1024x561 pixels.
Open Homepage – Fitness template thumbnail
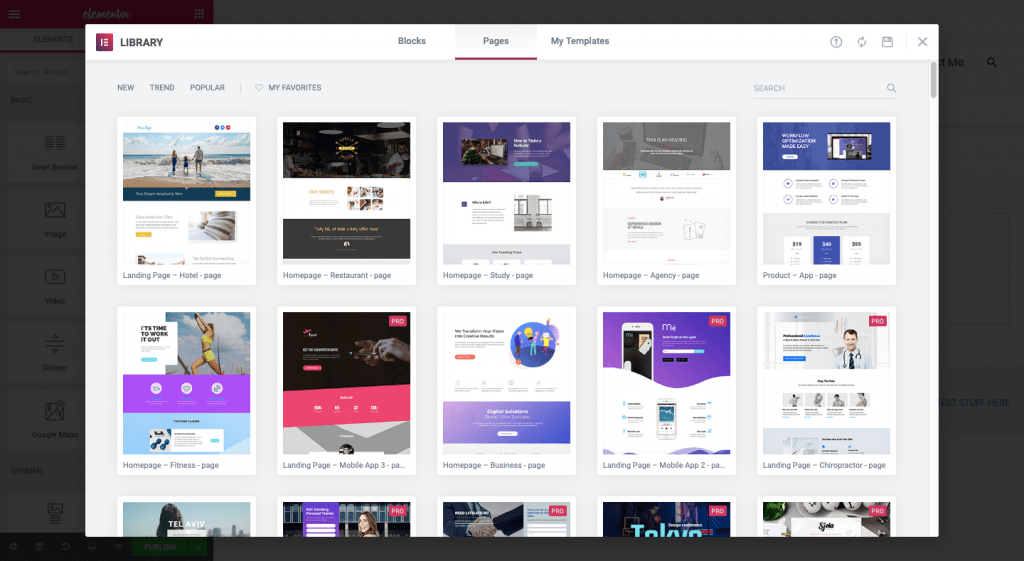[x=186, y=383]
